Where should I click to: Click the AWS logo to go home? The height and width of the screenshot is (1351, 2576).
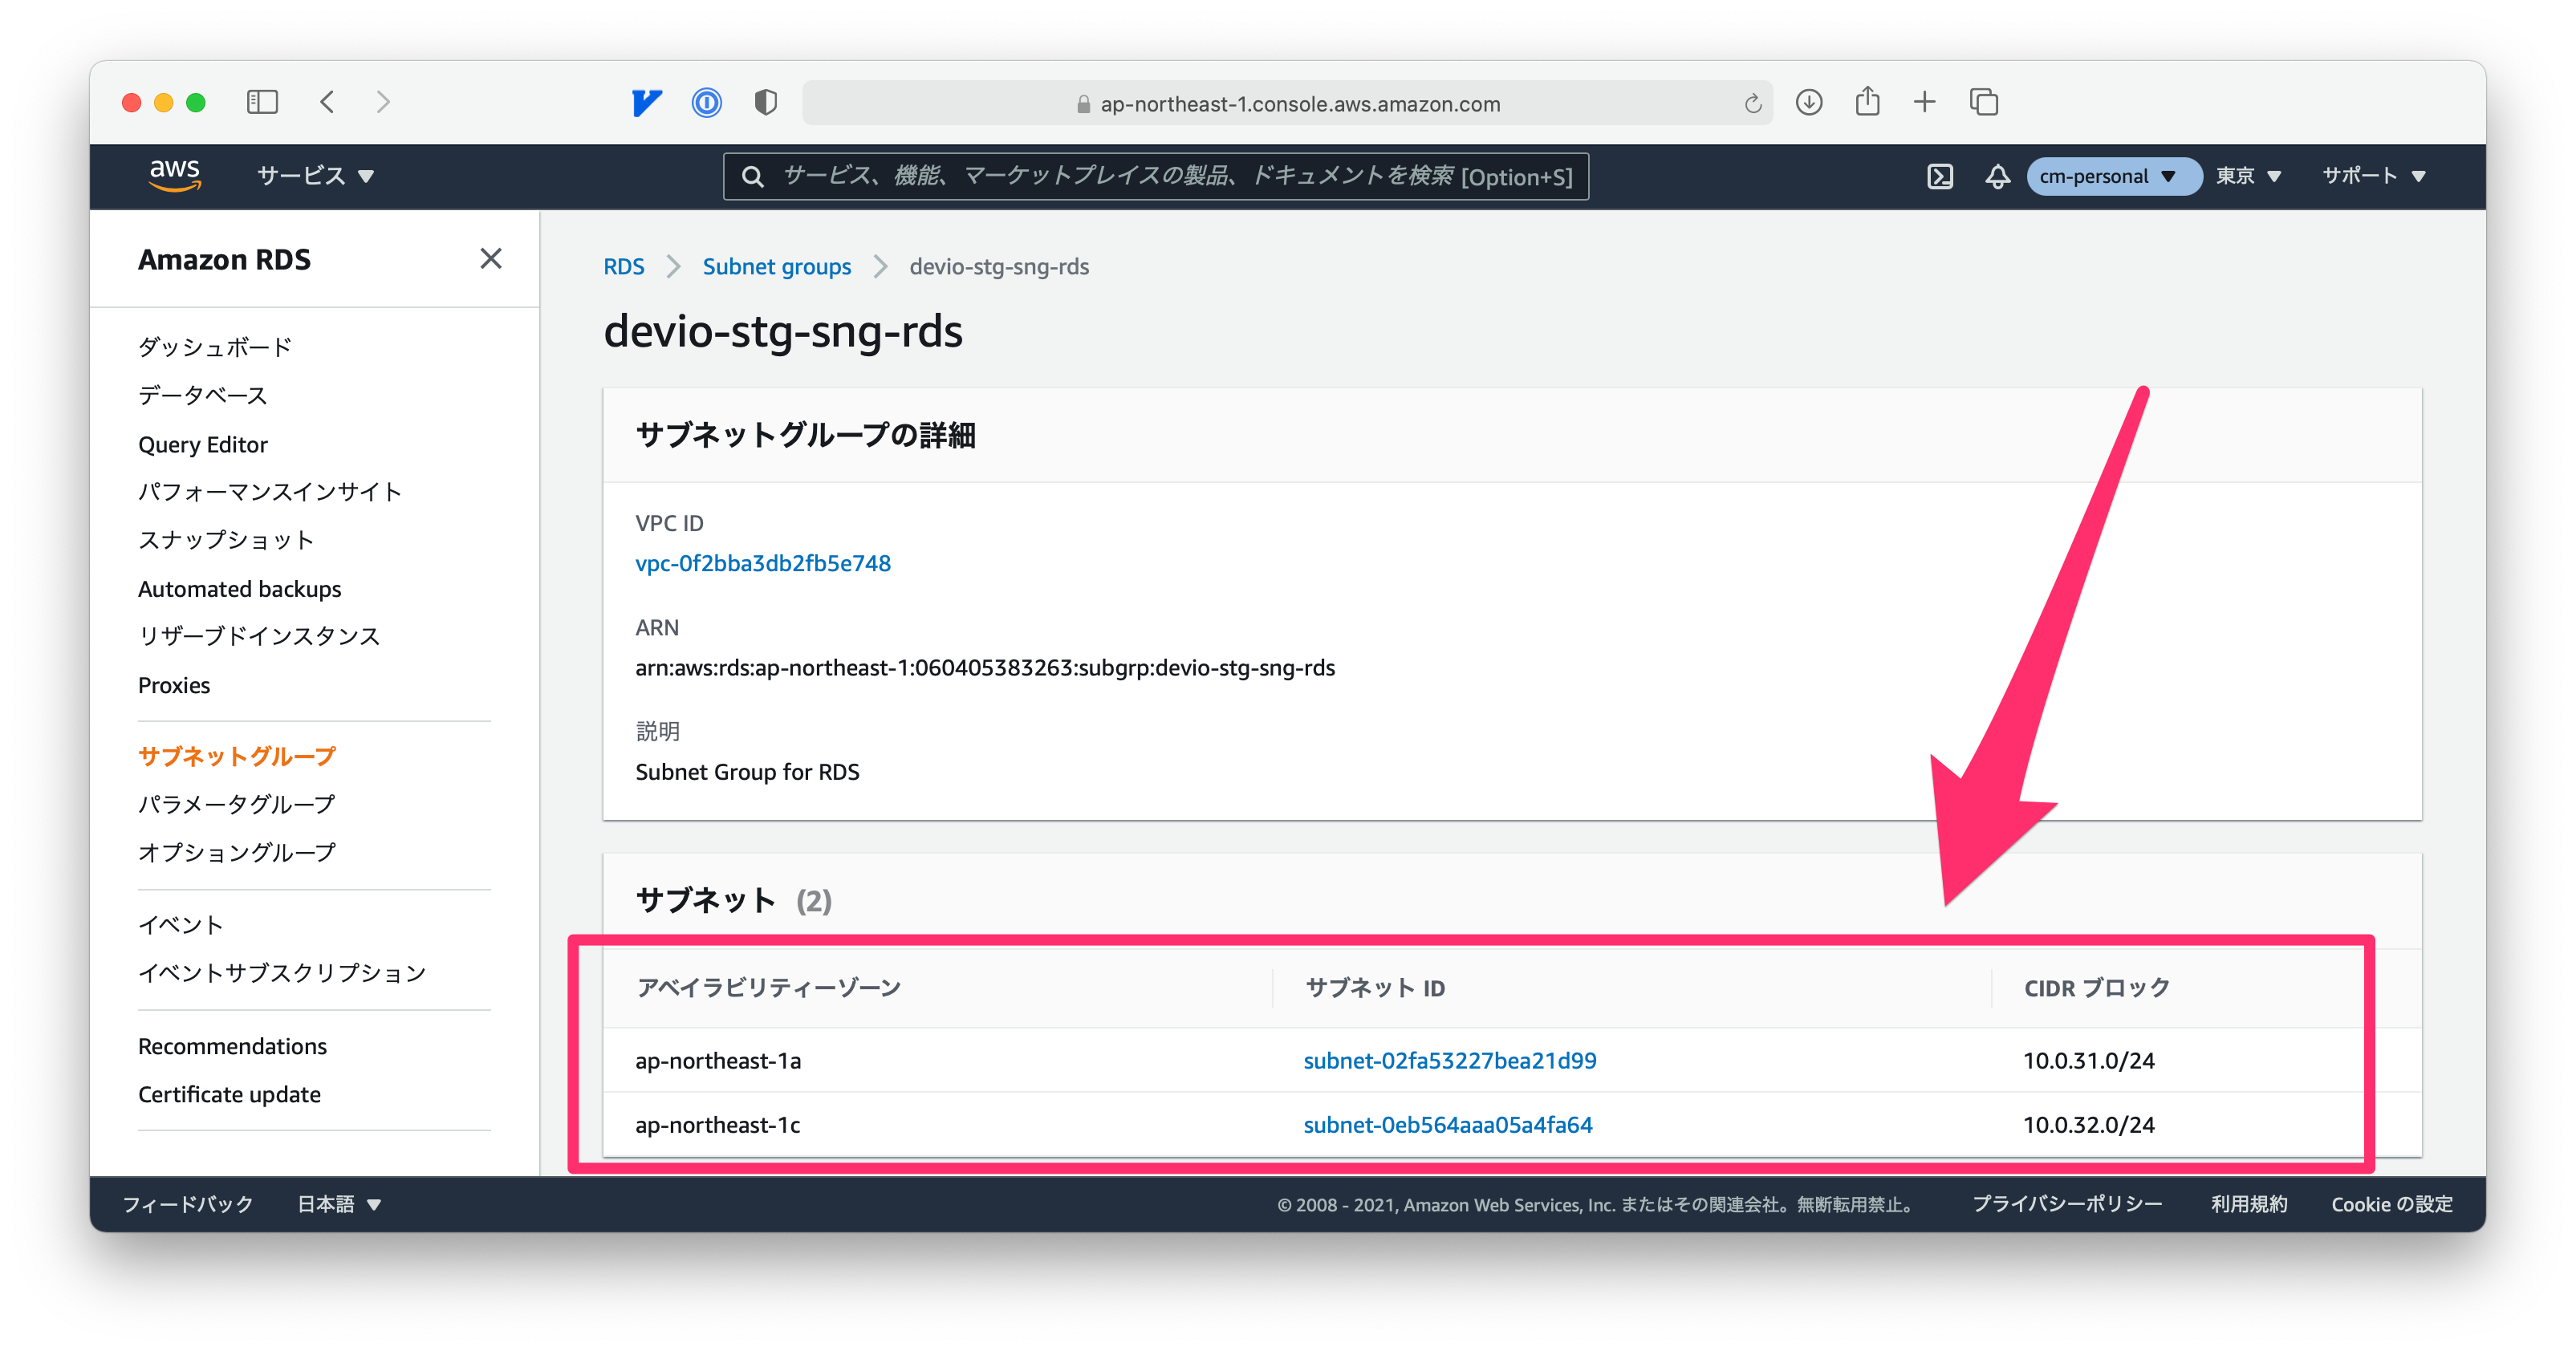[175, 176]
